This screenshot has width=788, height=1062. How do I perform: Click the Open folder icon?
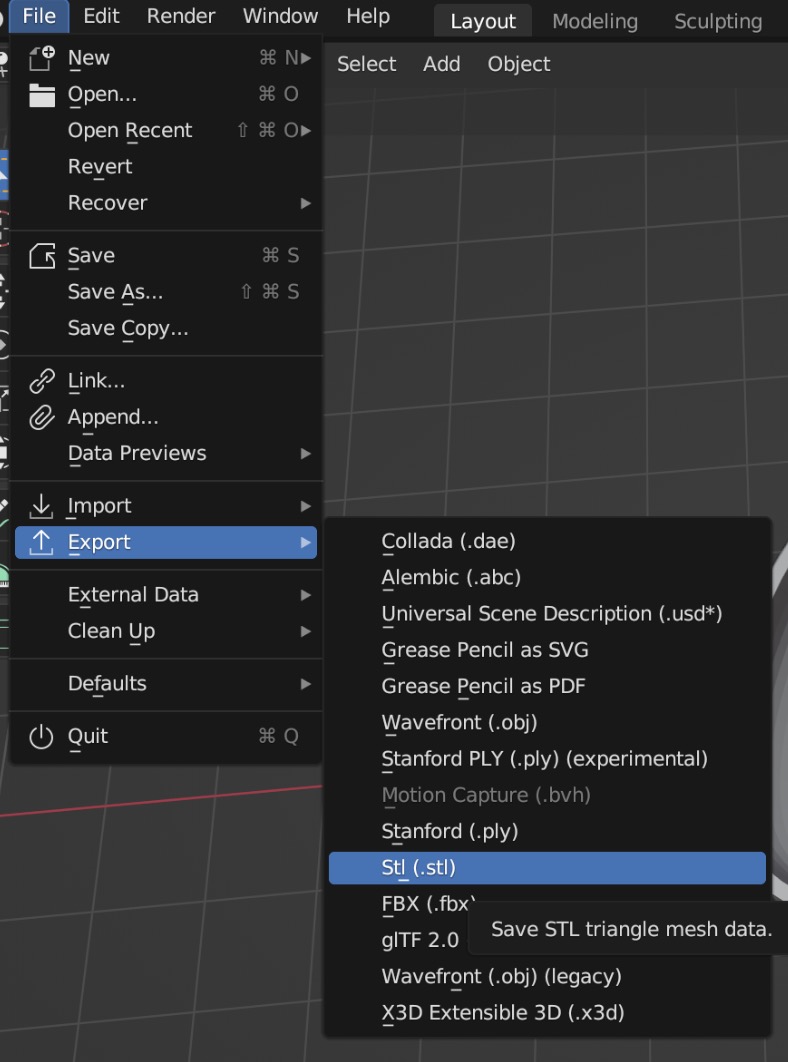pos(41,95)
